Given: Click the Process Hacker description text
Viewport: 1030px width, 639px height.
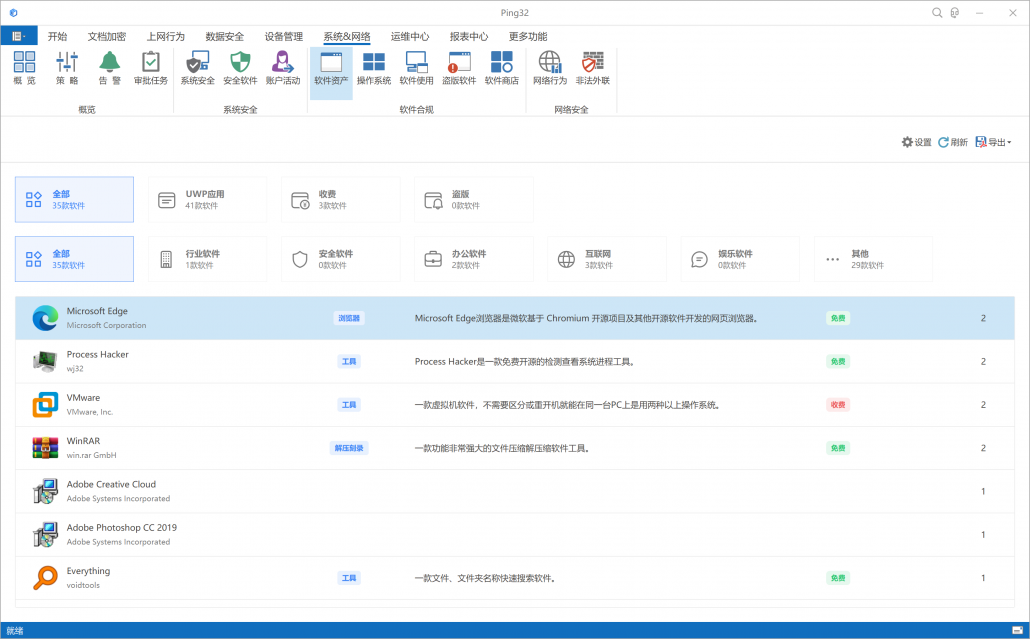Looking at the screenshot, I should click(x=525, y=362).
